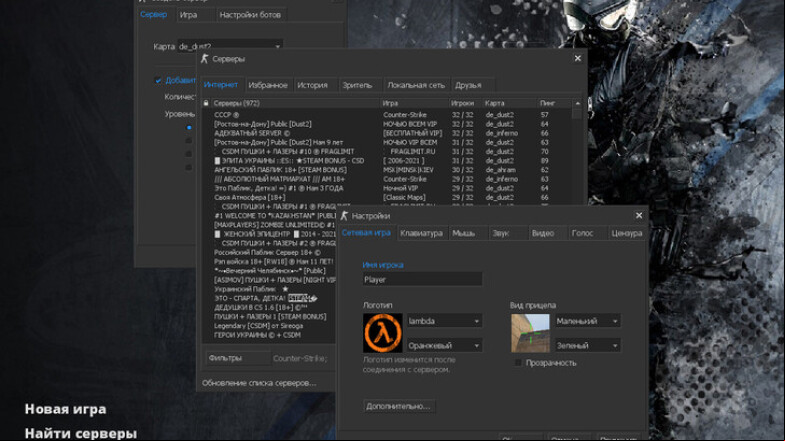Click the Фильтры button
The width and height of the screenshot is (785, 441).
pyautogui.click(x=238, y=358)
